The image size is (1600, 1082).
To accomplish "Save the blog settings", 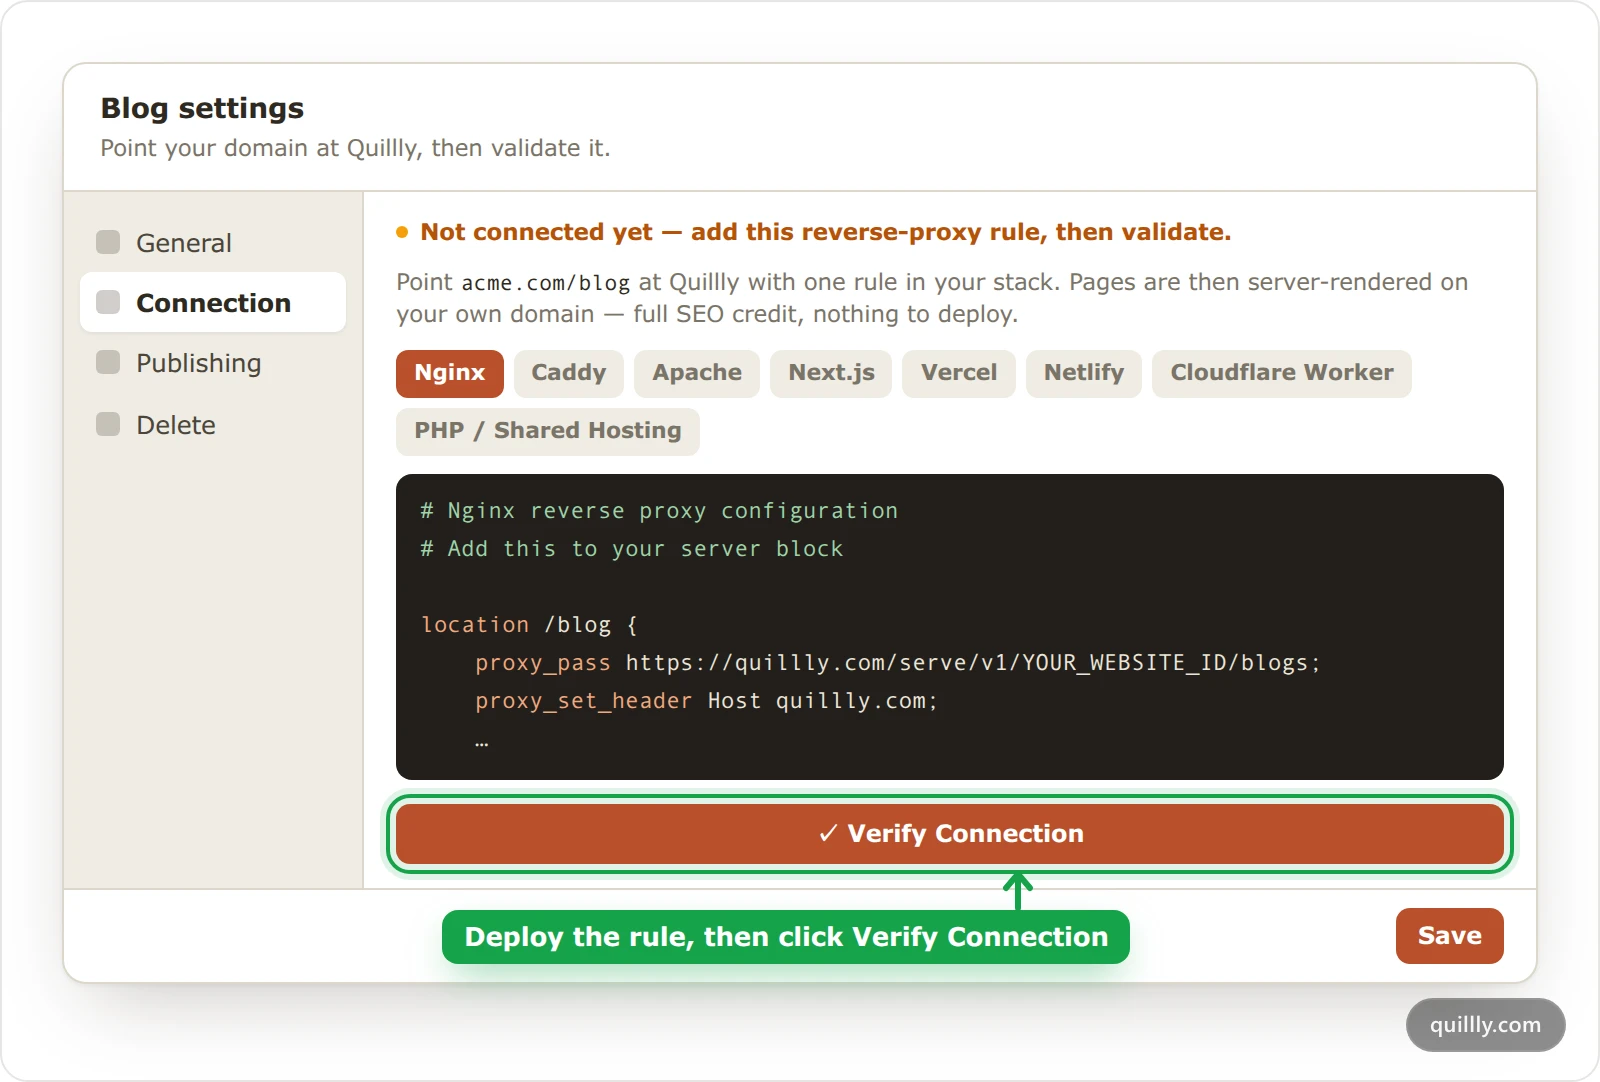I will click(1450, 936).
